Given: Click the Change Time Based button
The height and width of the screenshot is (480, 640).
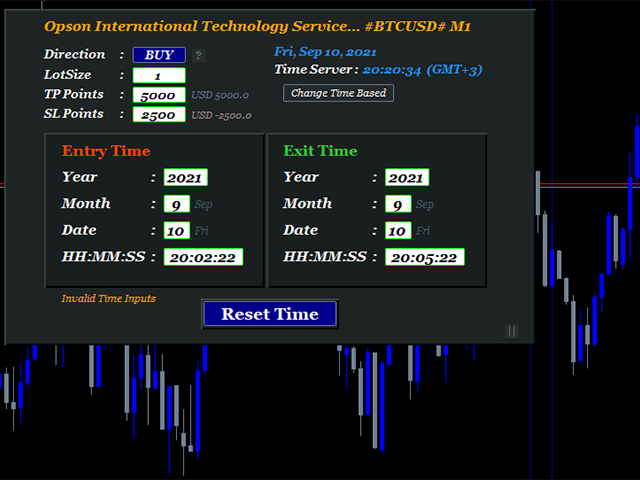Looking at the screenshot, I should click(338, 93).
